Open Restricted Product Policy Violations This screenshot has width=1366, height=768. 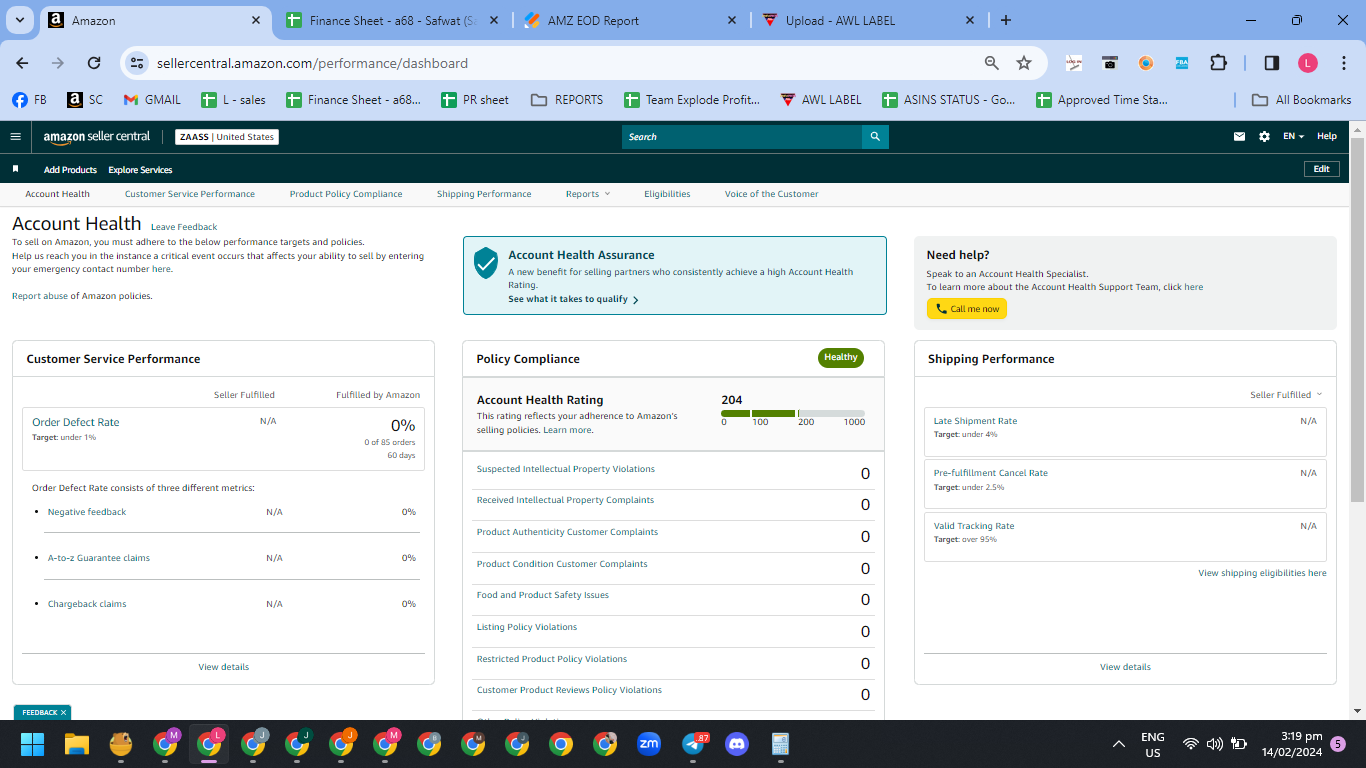[x=552, y=659]
